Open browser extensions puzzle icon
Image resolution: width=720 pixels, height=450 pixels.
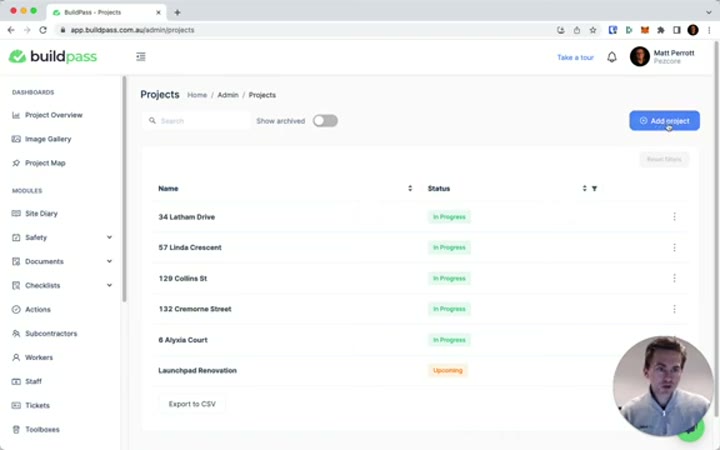(661, 30)
